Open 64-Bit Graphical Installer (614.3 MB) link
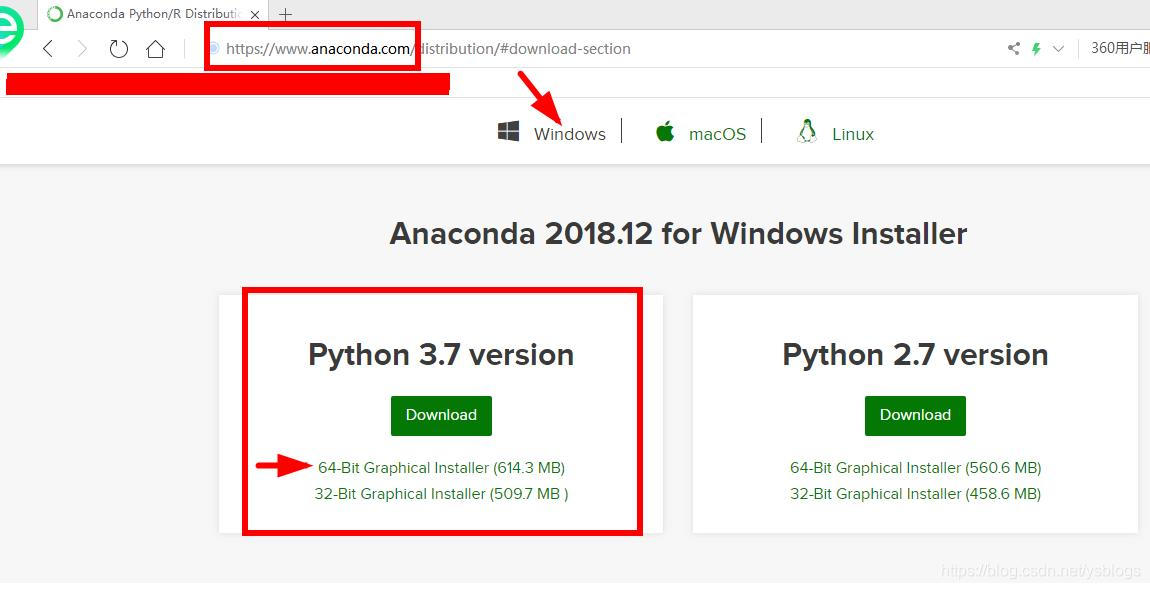The height and width of the screenshot is (589, 1150). [442, 467]
